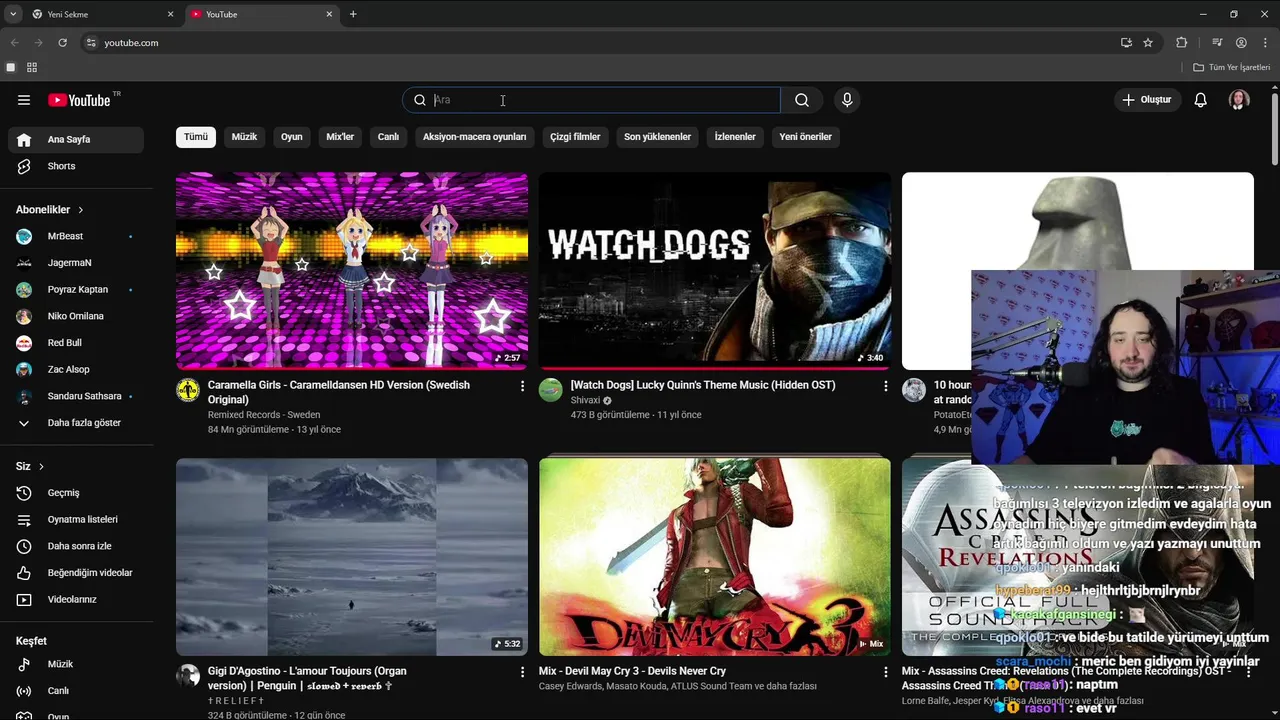Viewport: 1280px width, 720px height.
Task: Select Aksiyon-macera oyunları filter chip
Action: 474,137
